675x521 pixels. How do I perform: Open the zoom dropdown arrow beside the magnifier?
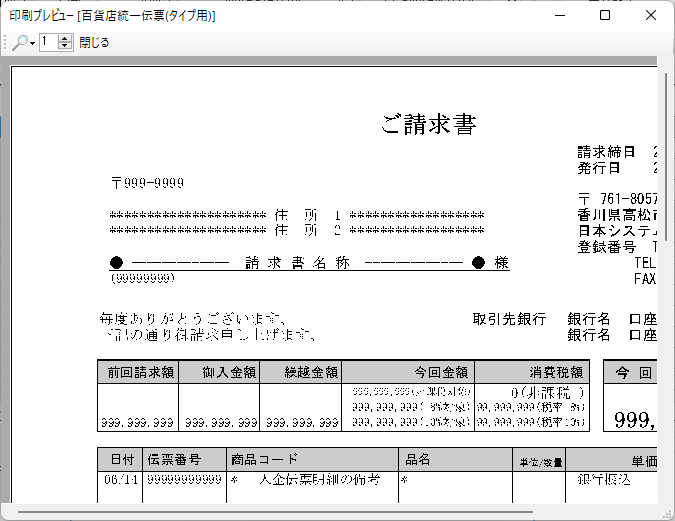[32, 43]
